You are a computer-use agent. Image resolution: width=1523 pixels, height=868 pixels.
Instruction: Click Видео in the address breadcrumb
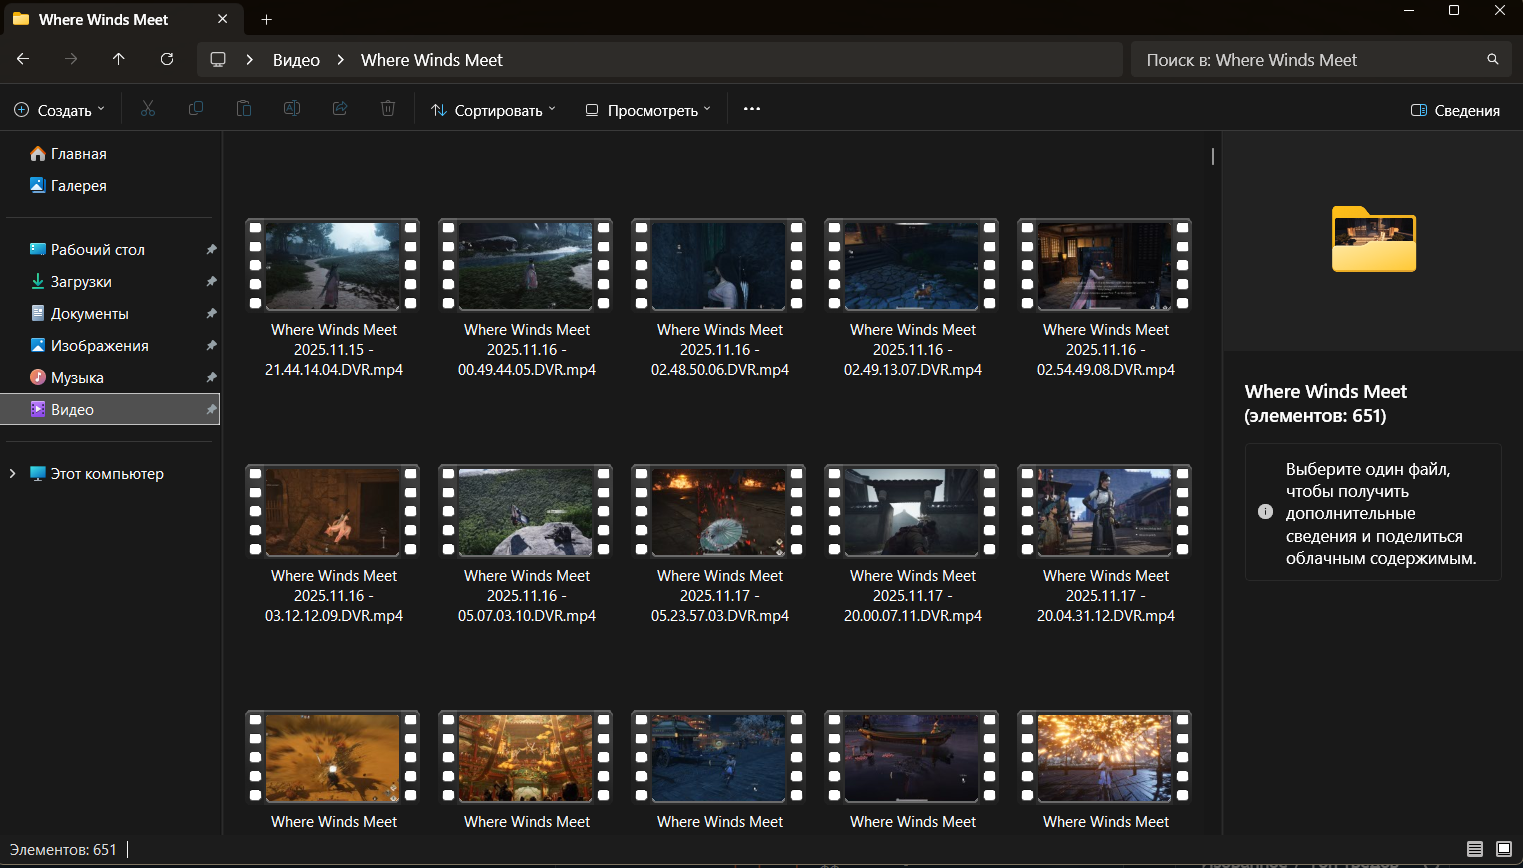point(296,60)
